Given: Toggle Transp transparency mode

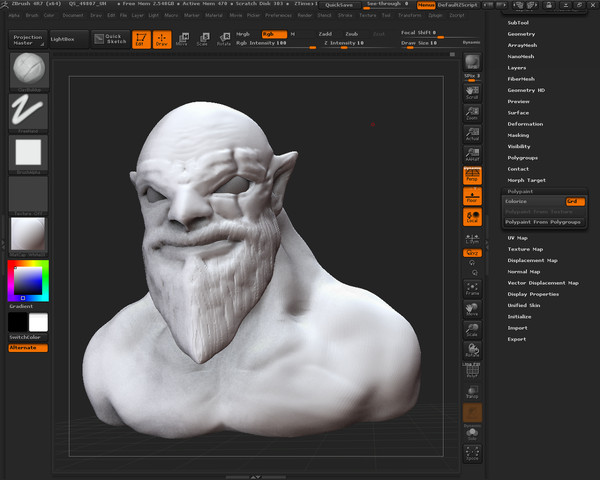Looking at the screenshot, I should [472, 392].
